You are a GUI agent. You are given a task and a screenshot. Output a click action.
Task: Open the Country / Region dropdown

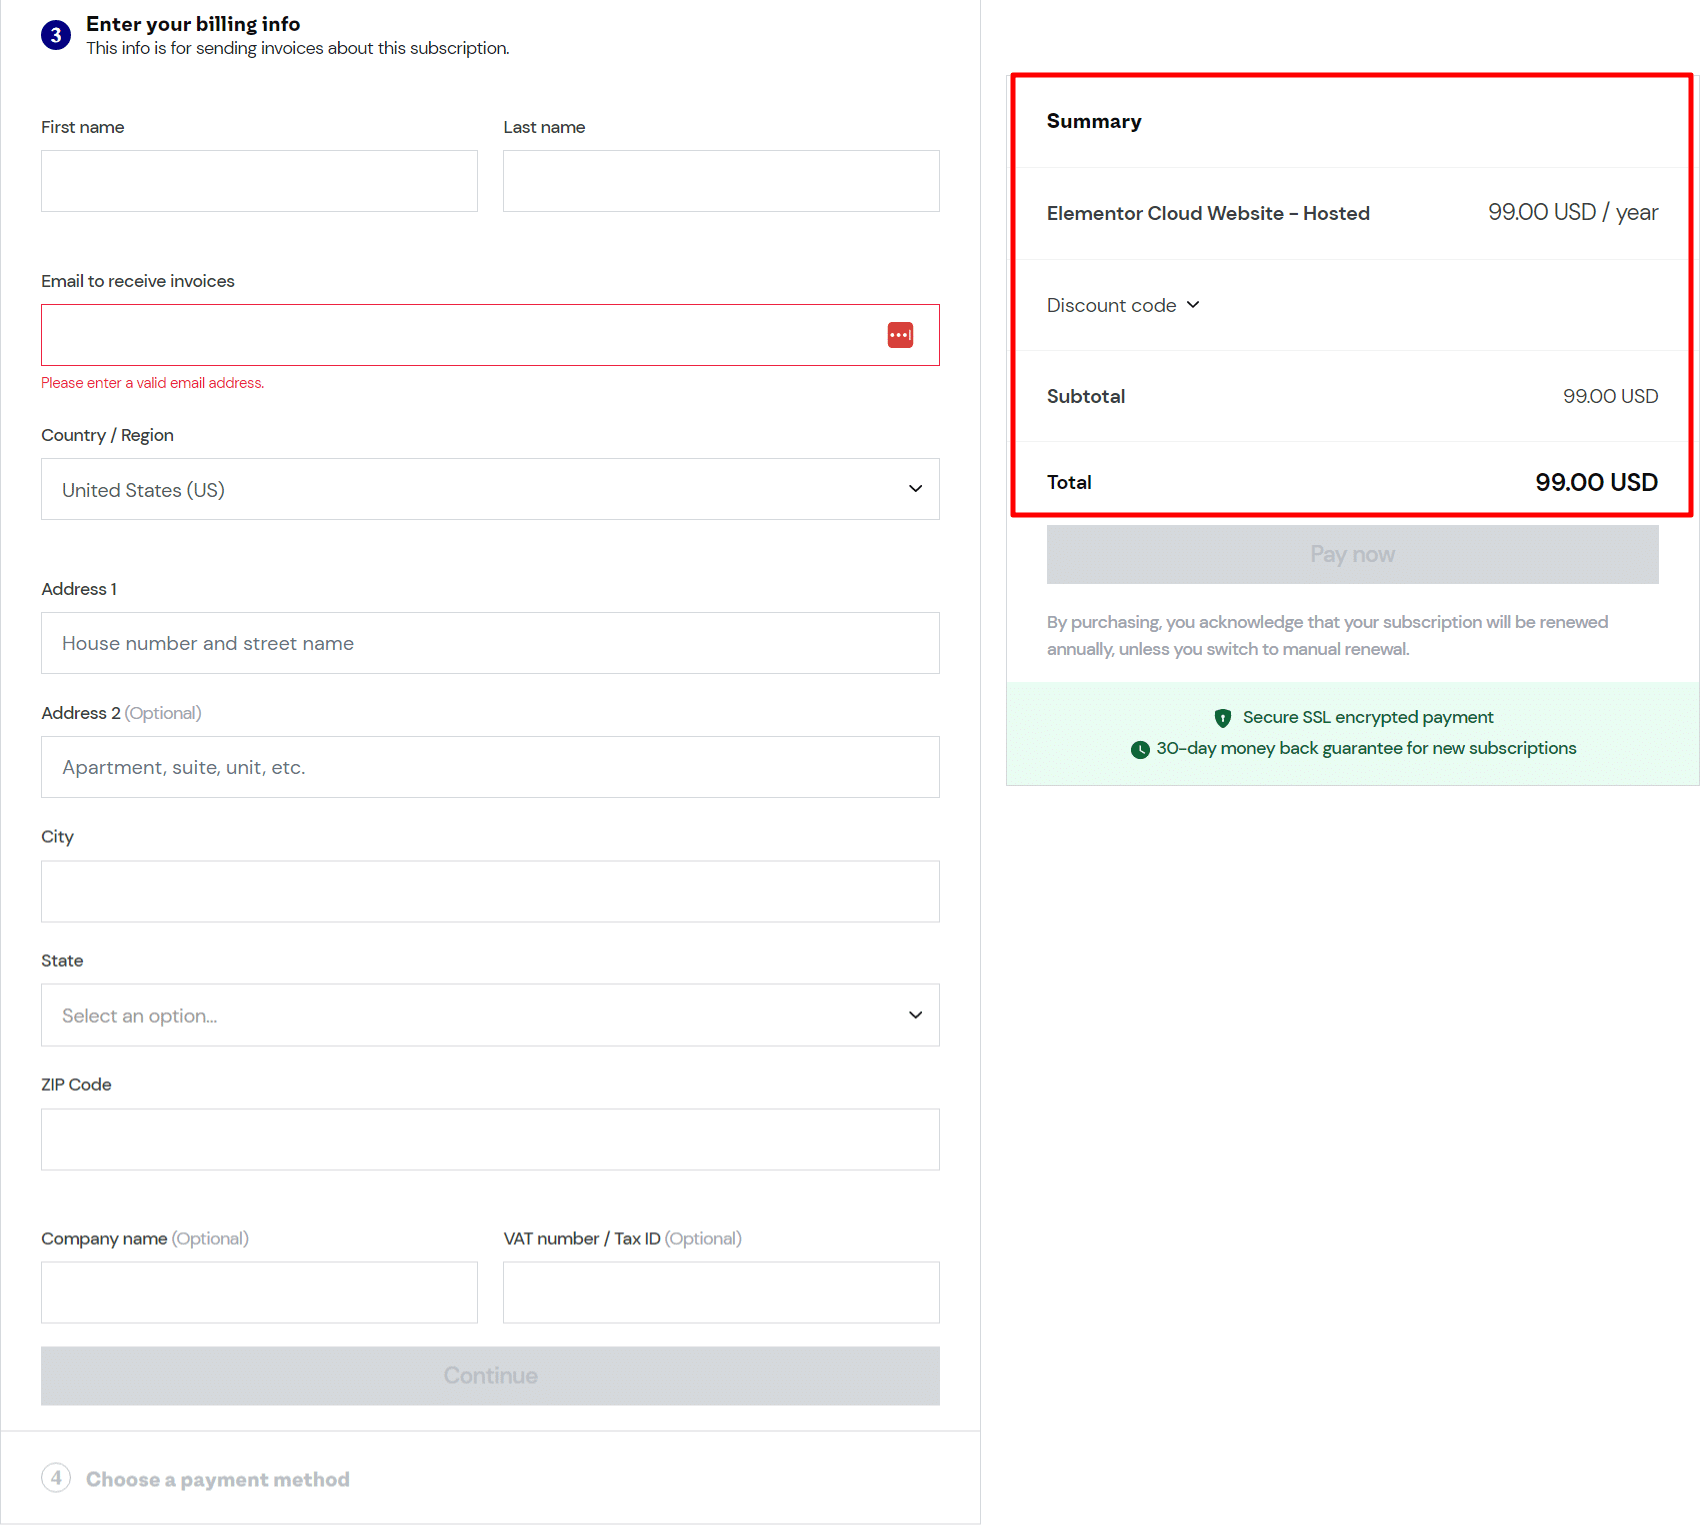(490, 489)
